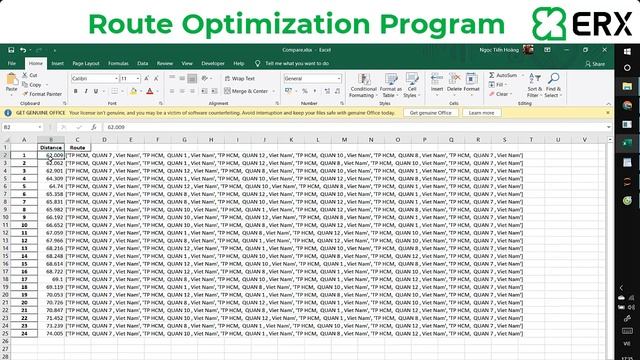Save the workbook from the quick access toolbar

(11, 50)
